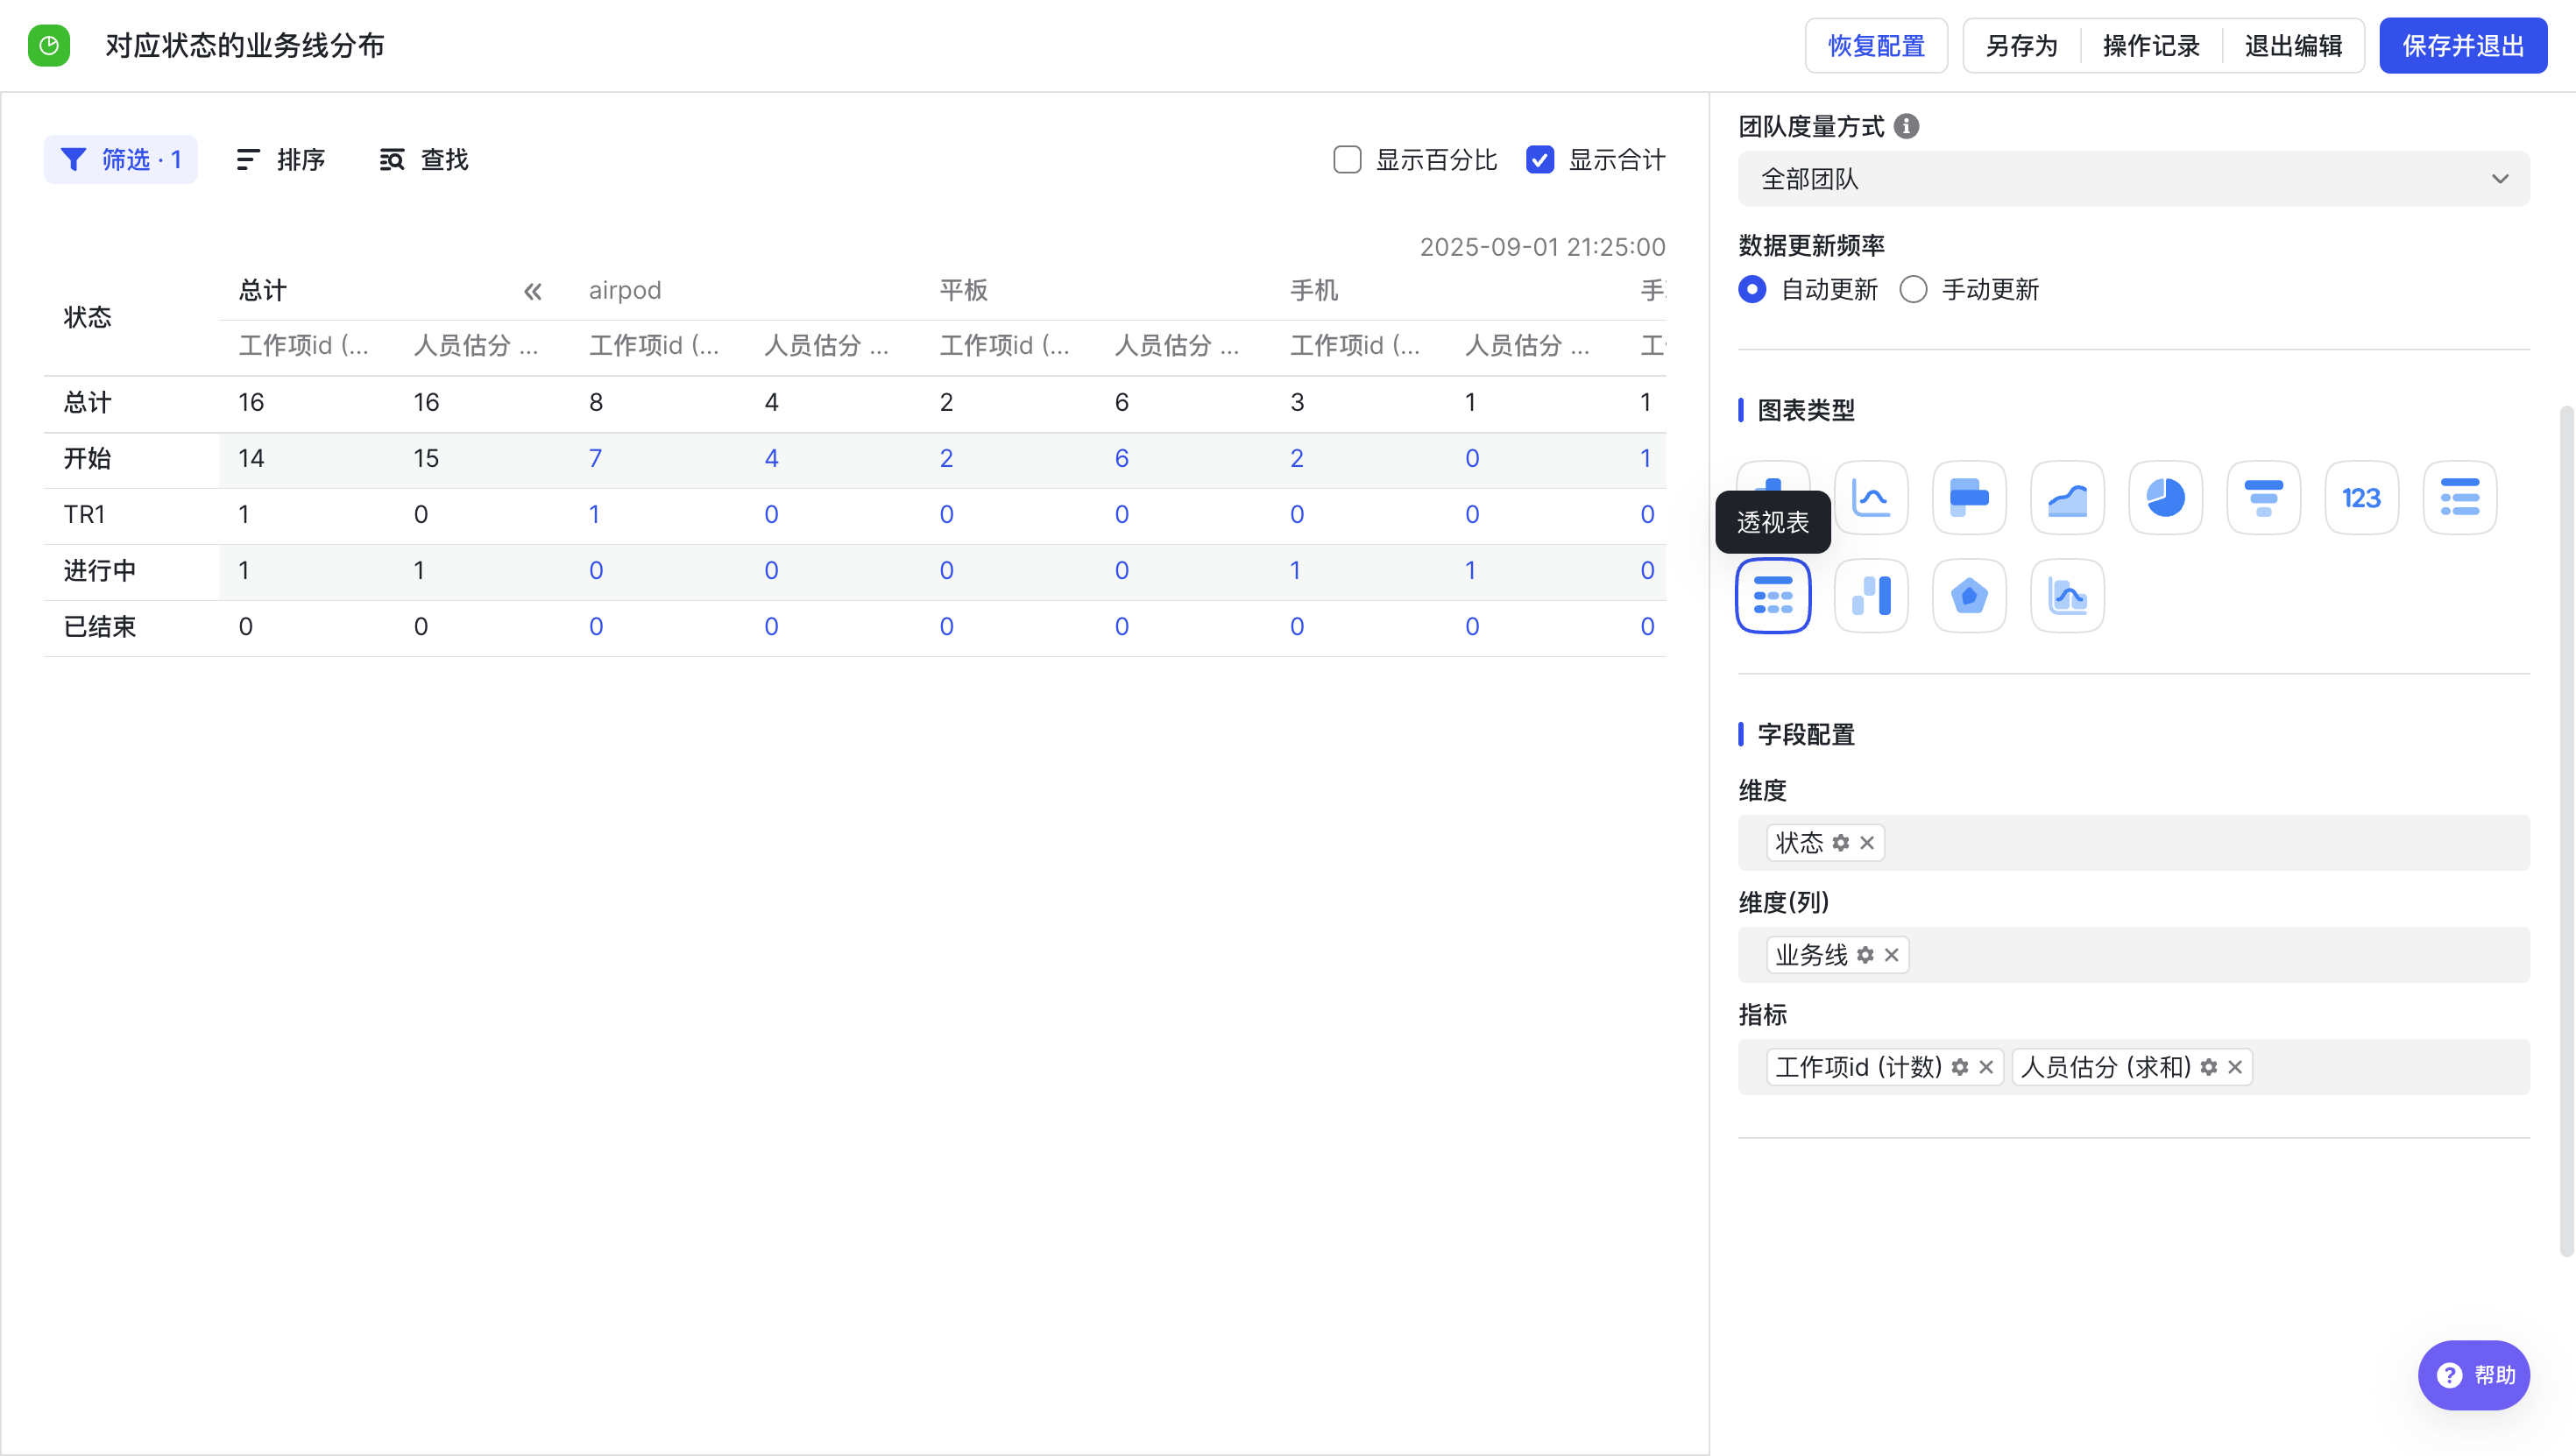Remove the 人员估分 (求和) metric tag
The height and width of the screenshot is (1456, 2576).
point(2235,1067)
